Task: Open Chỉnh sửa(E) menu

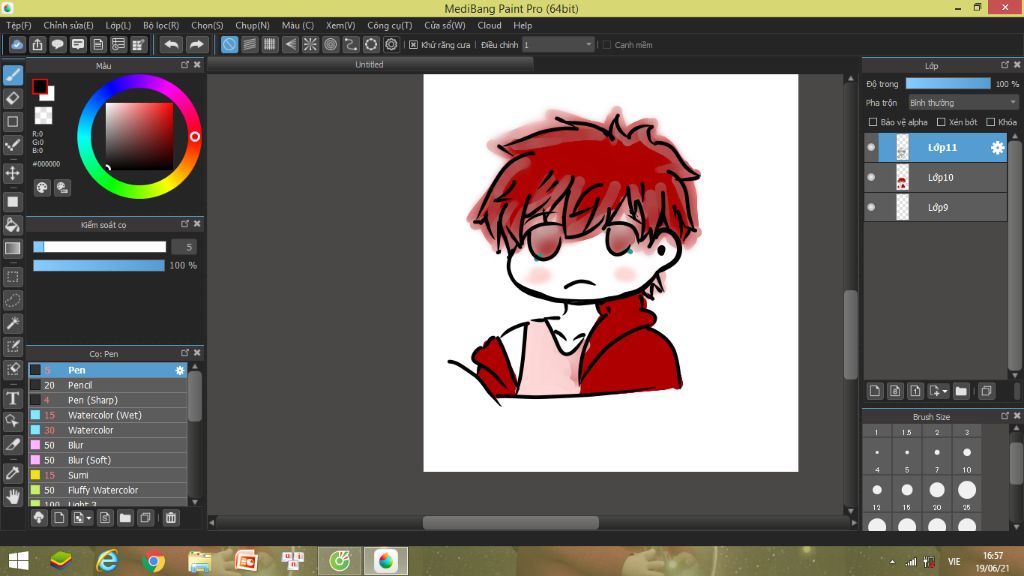Action: pos(68,25)
